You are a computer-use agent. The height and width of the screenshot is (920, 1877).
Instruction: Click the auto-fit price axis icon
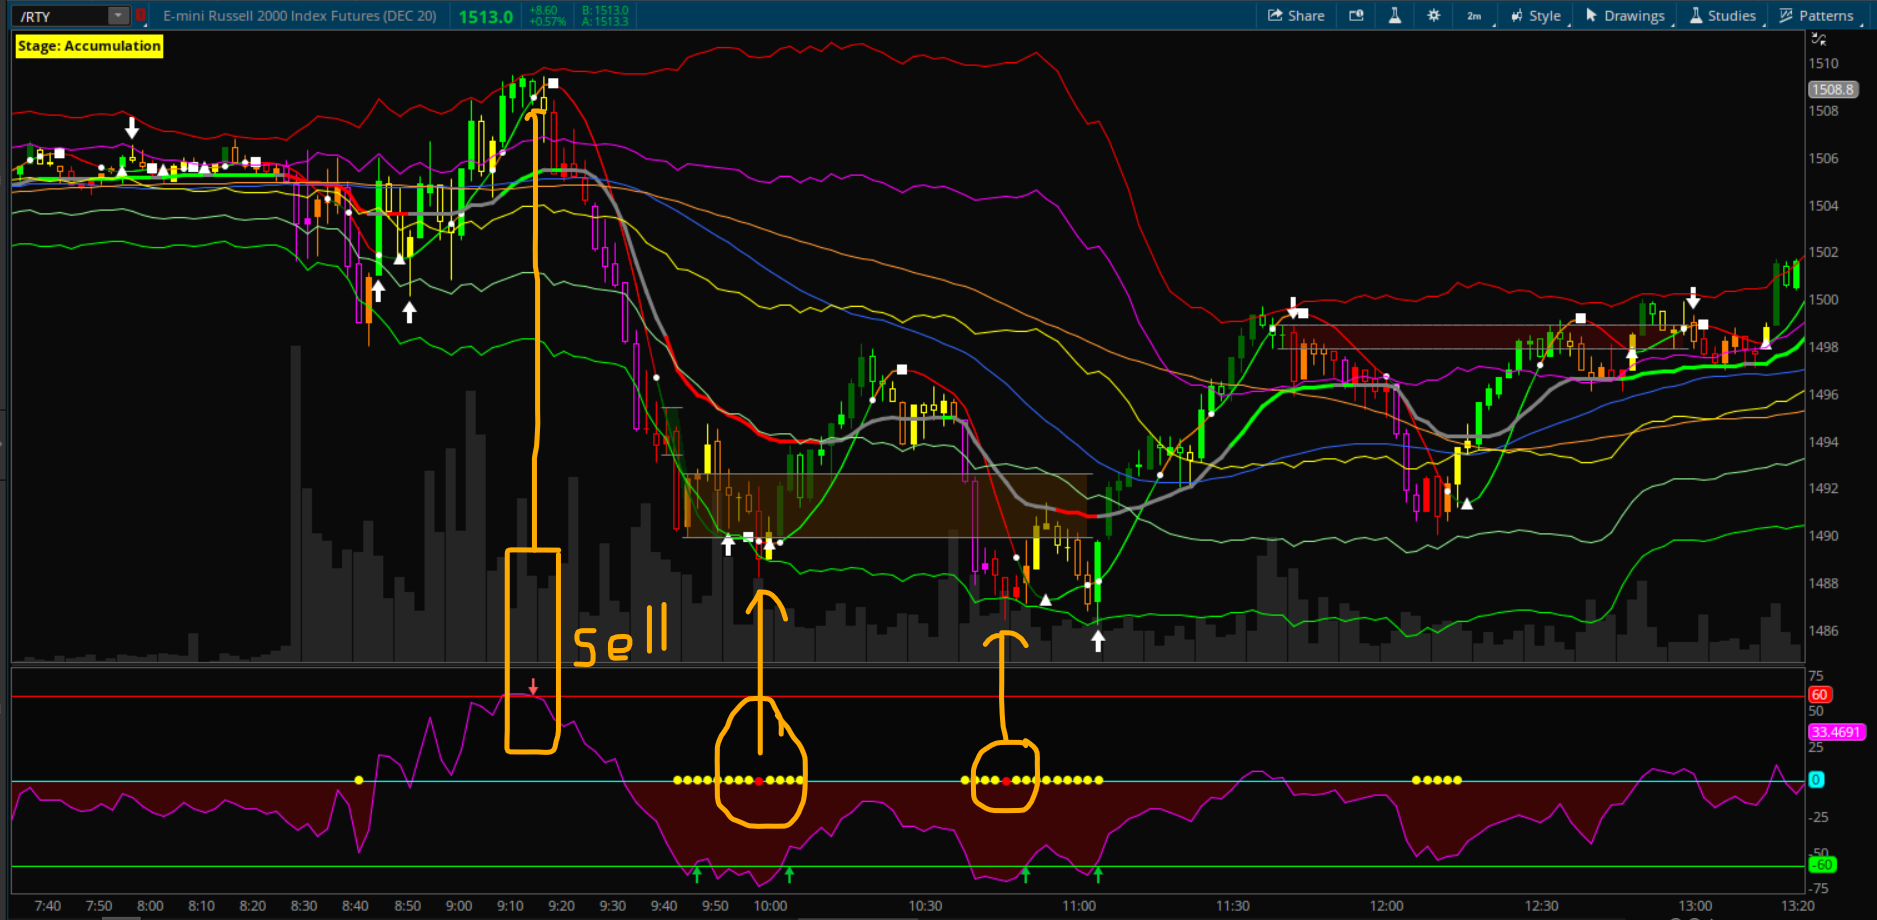pyautogui.click(x=1819, y=39)
